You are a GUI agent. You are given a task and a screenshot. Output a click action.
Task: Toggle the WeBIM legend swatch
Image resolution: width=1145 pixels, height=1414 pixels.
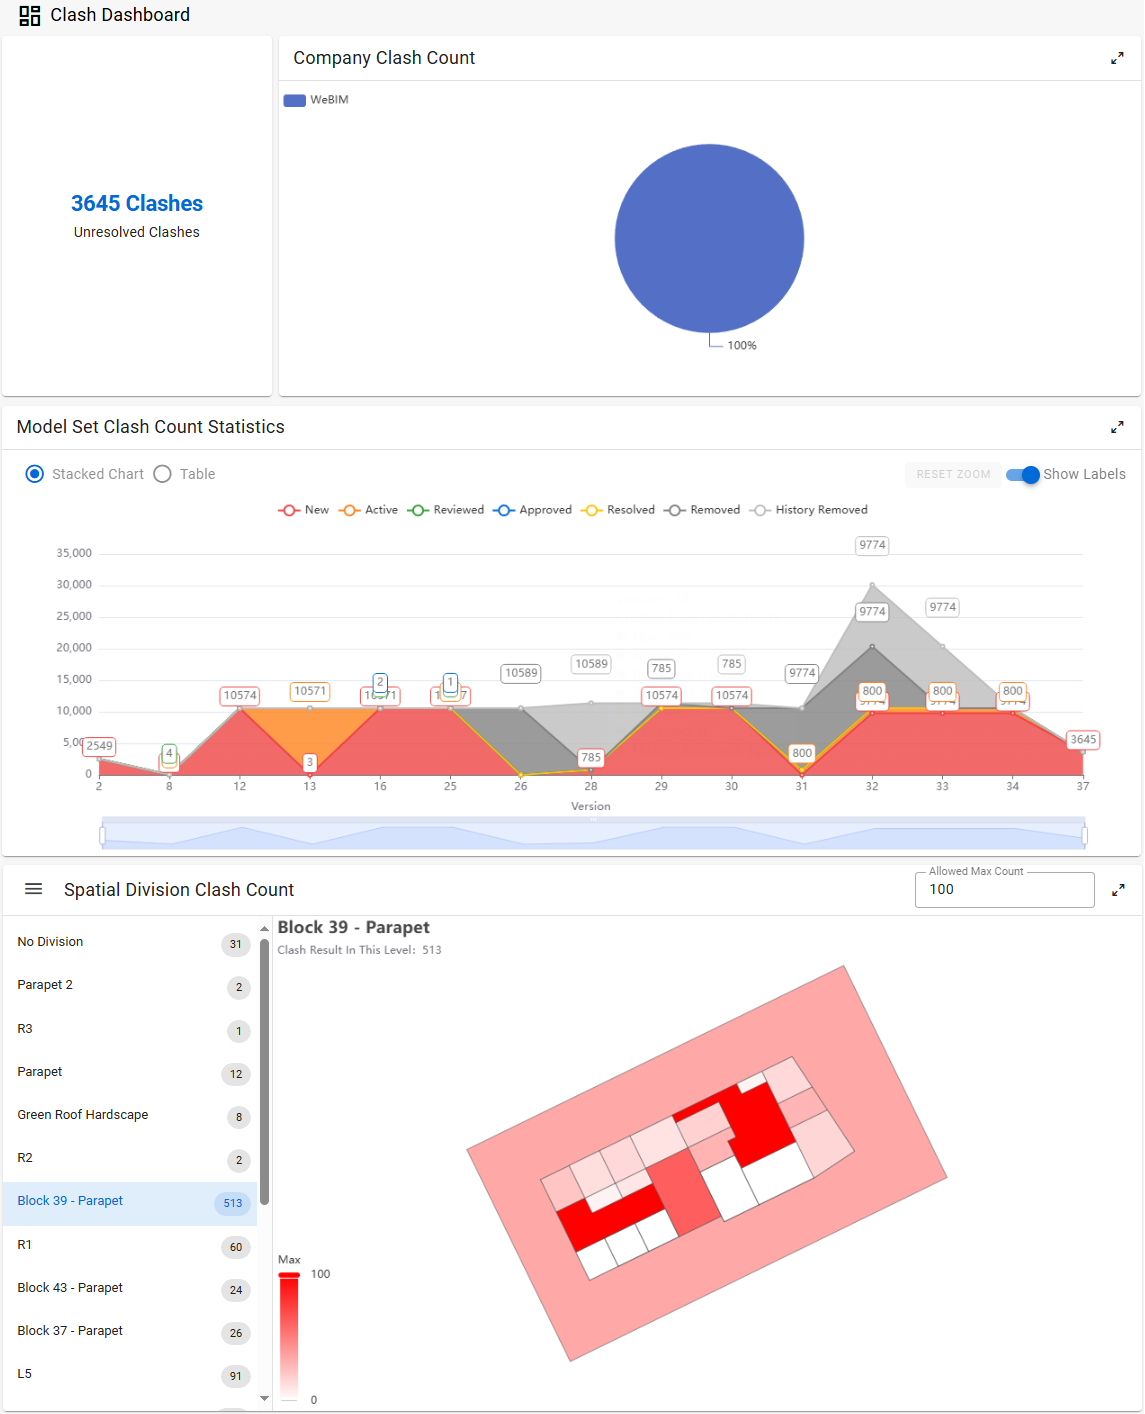pyautogui.click(x=294, y=100)
